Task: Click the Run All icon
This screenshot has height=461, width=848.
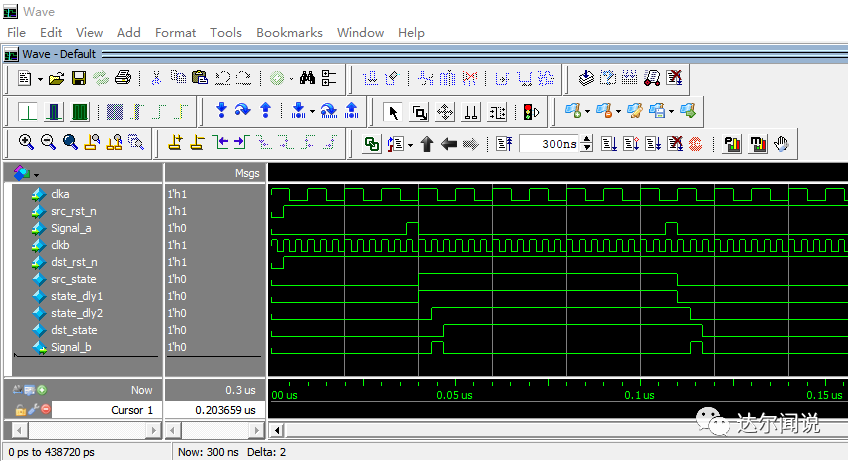Action: [x=653, y=144]
